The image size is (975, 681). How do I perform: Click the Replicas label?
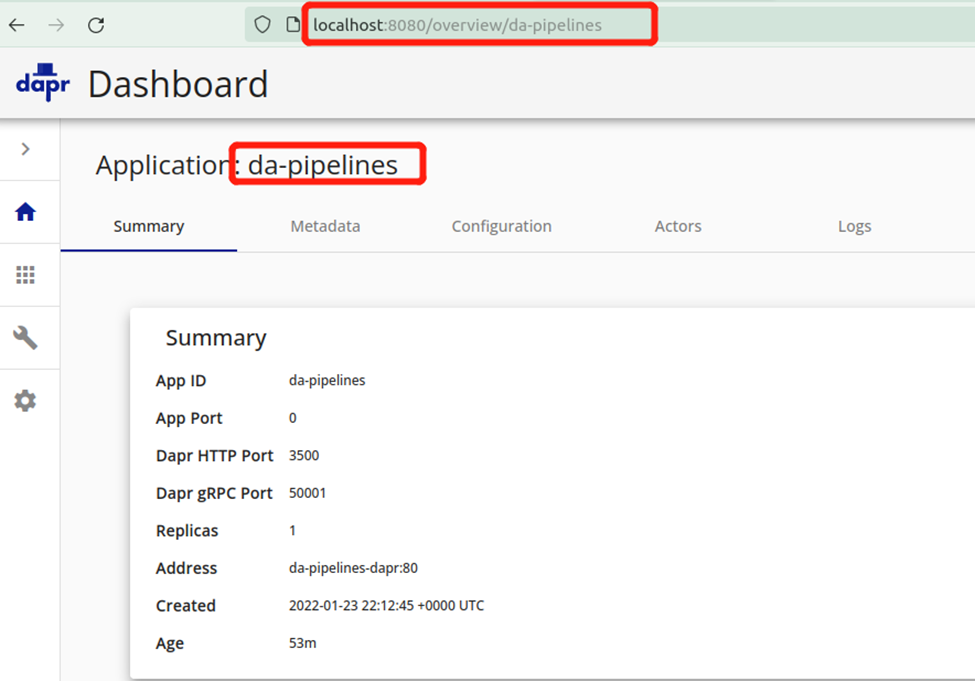187,530
